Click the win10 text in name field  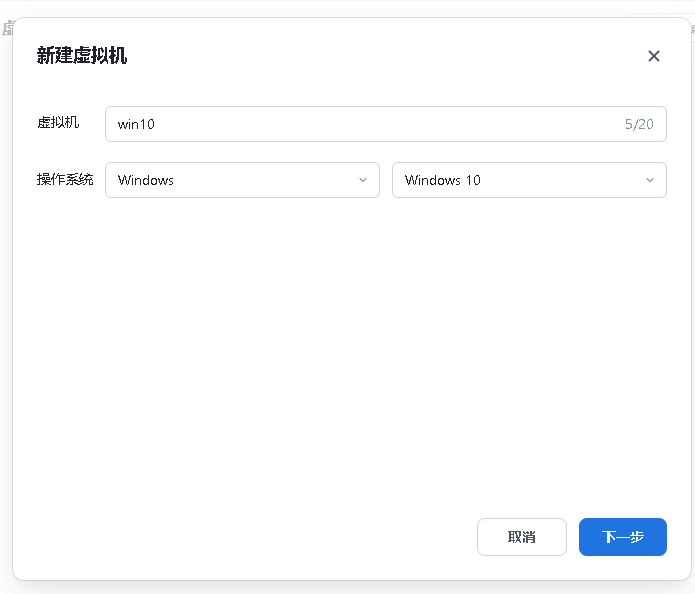pos(136,124)
